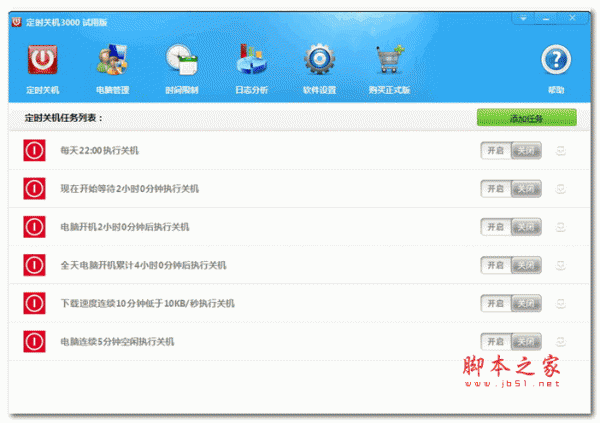Image resolution: width=600 pixels, height=423 pixels.
Task: Click edit icon for 电脑连续5分钟空闲 task
Action: pos(561,341)
